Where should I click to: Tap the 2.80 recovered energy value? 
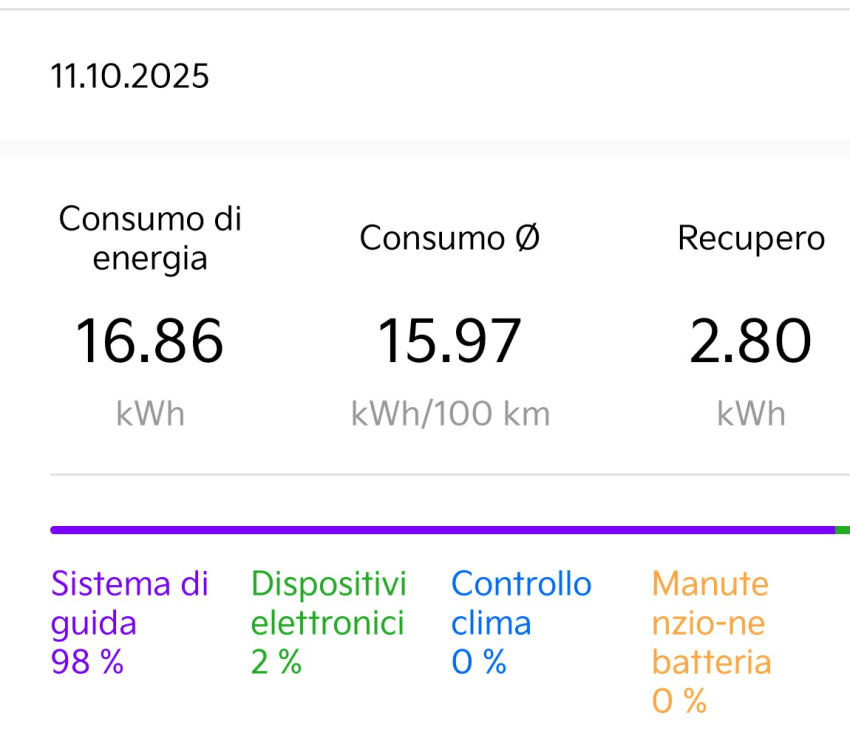click(751, 340)
